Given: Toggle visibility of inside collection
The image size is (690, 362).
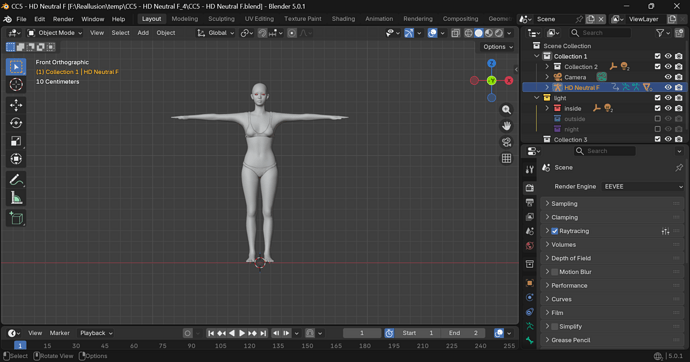Looking at the screenshot, I should coord(668,108).
